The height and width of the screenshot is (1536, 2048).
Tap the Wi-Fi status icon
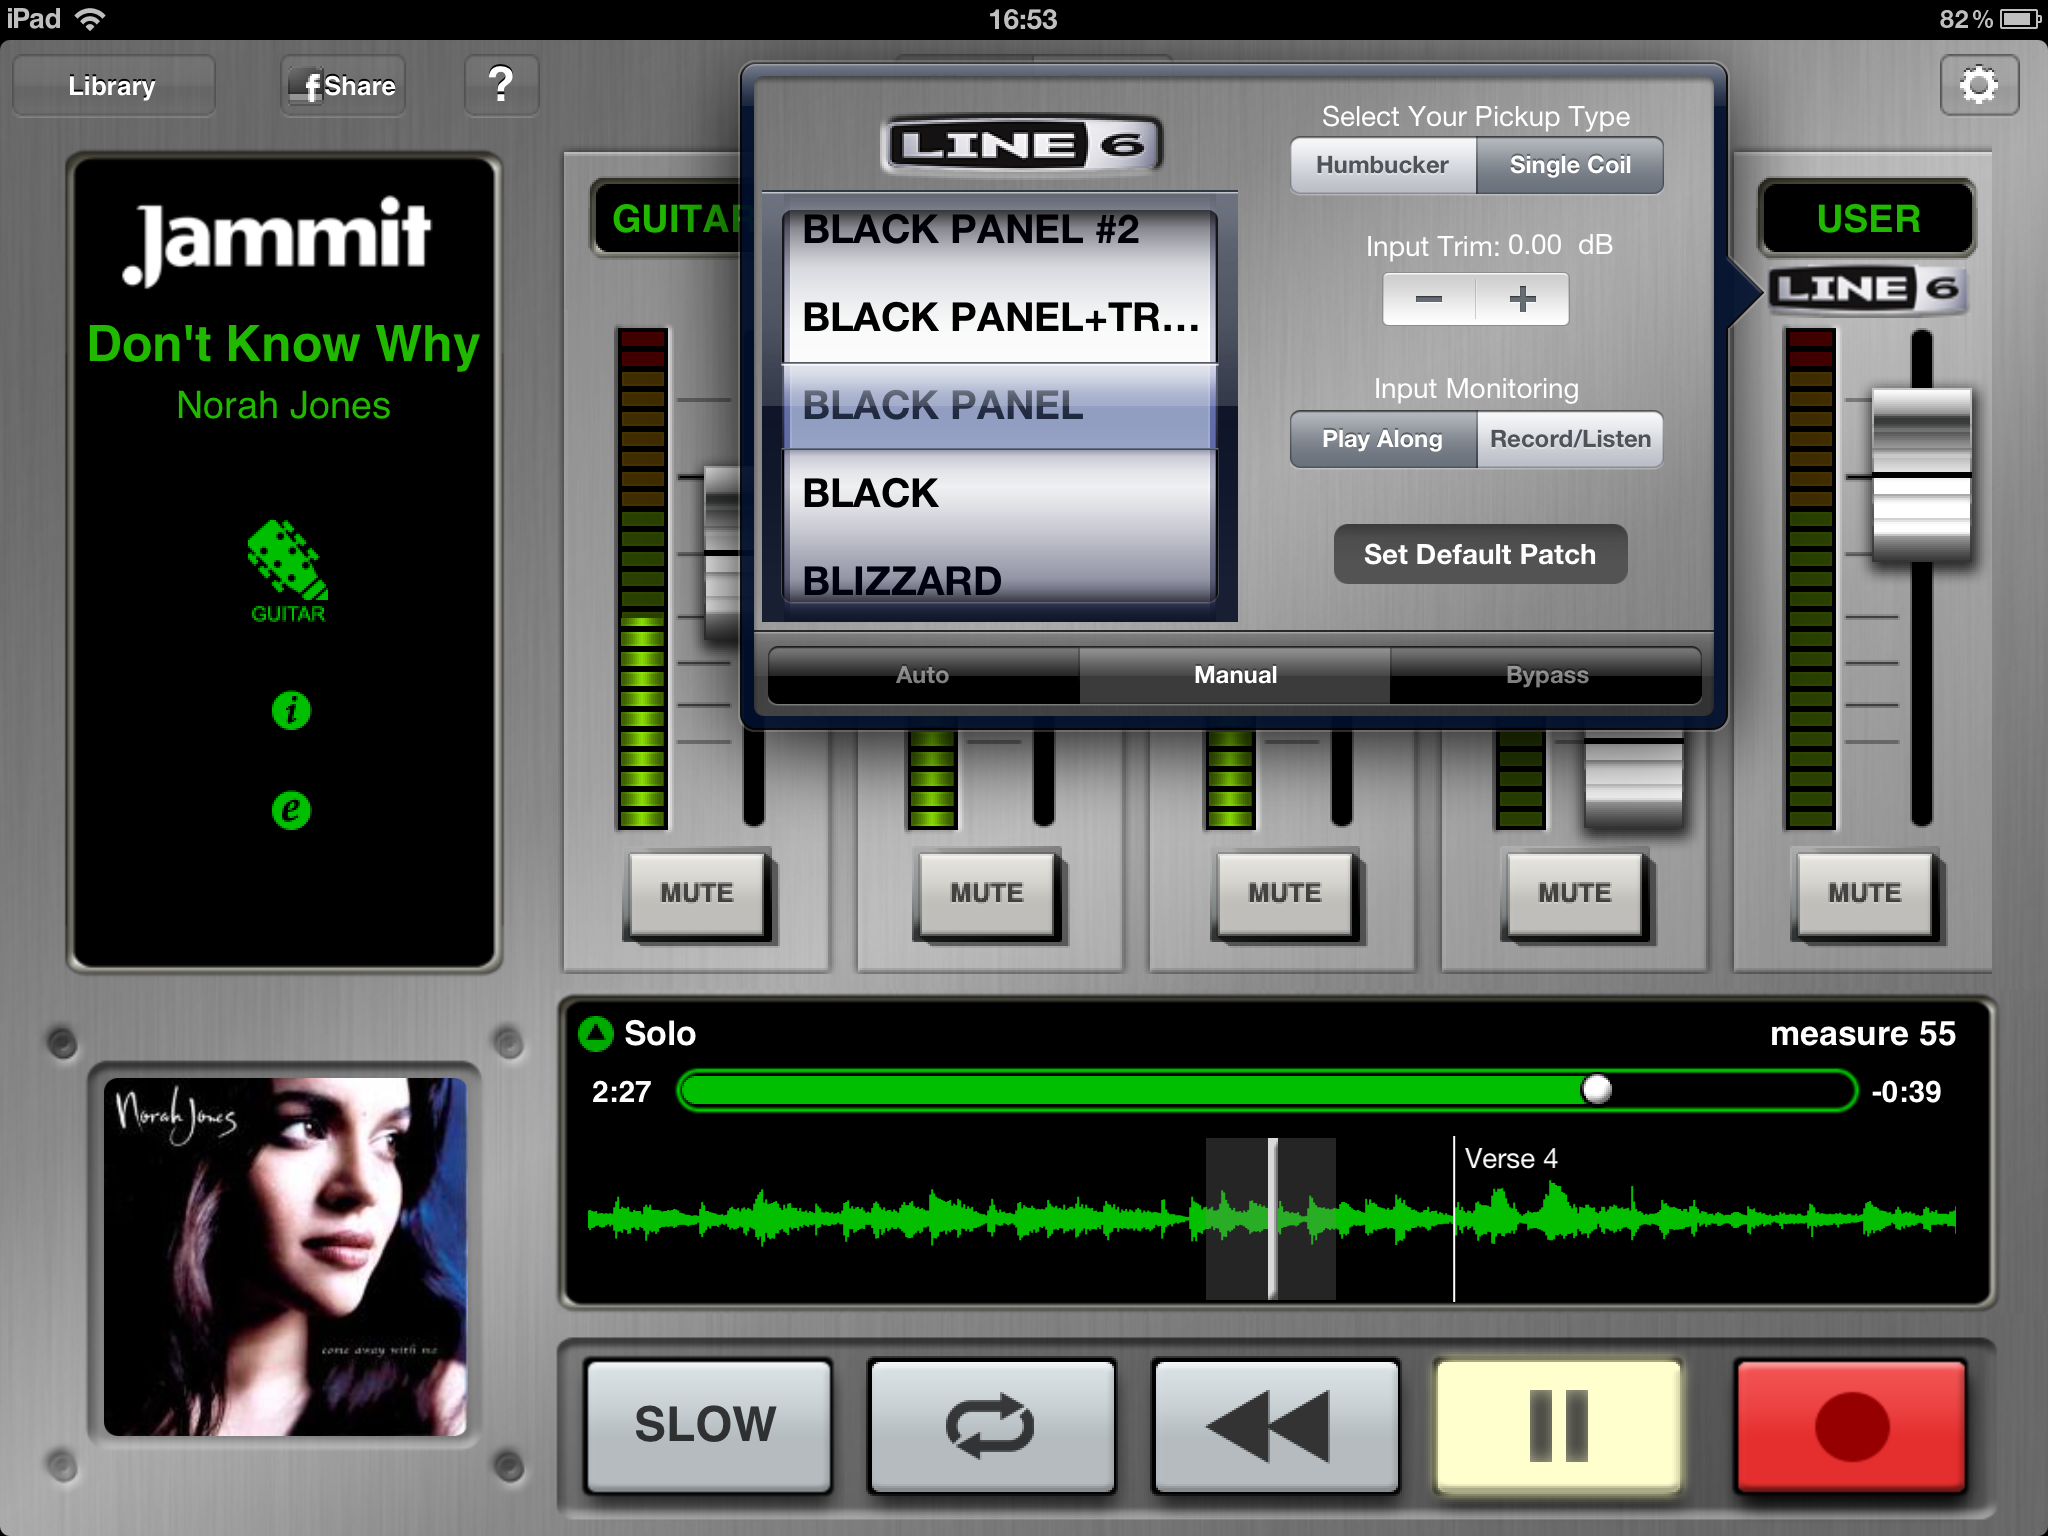coord(90,19)
